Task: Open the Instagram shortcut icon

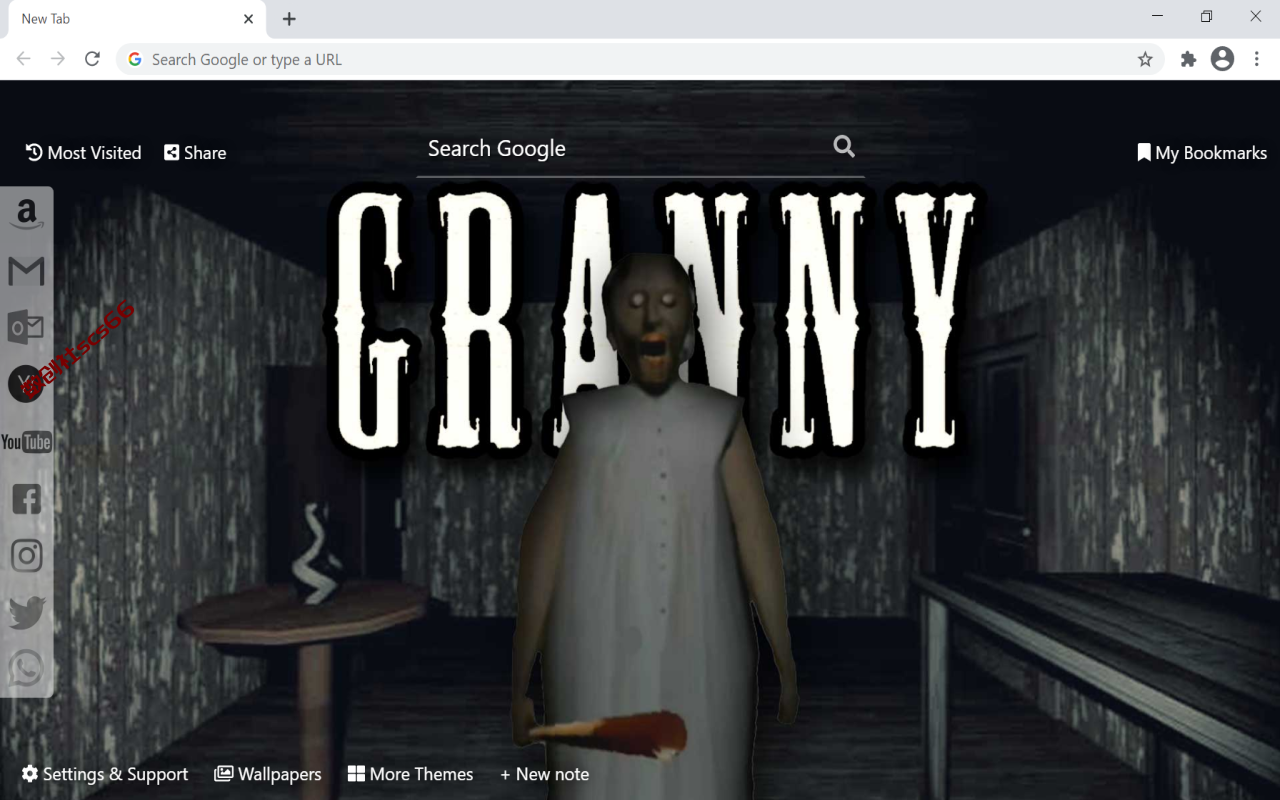Action: tap(26, 556)
